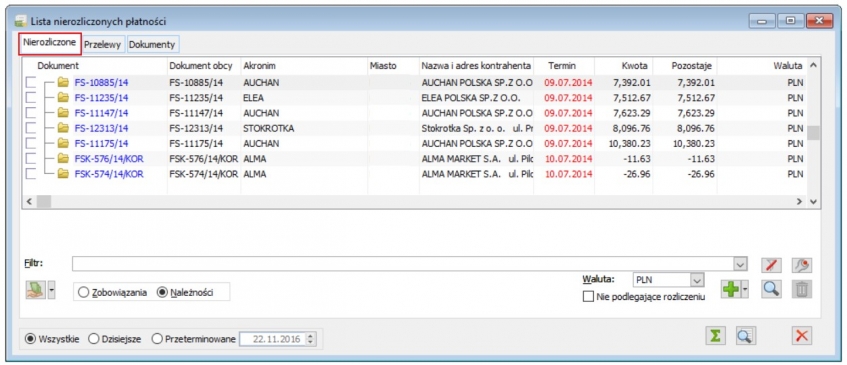Click the list's scroll down arrow
This screenshot has width=847, height=365.
click(814, 201)
